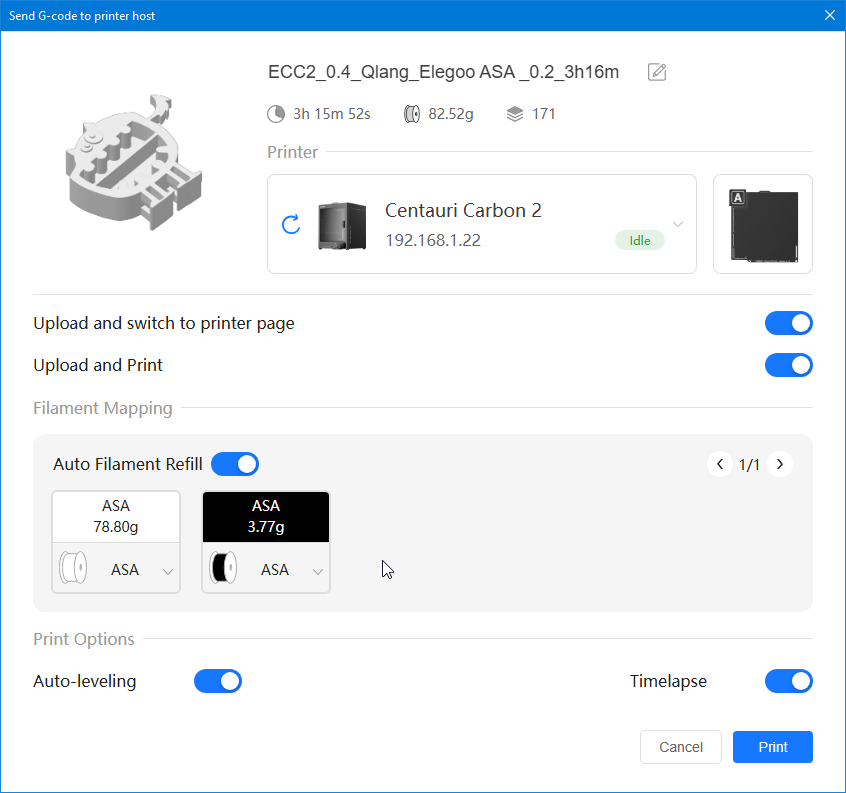Expand the printer selection dropdown chevron
This screenshot has height=793, width=846.
(678, 224)
